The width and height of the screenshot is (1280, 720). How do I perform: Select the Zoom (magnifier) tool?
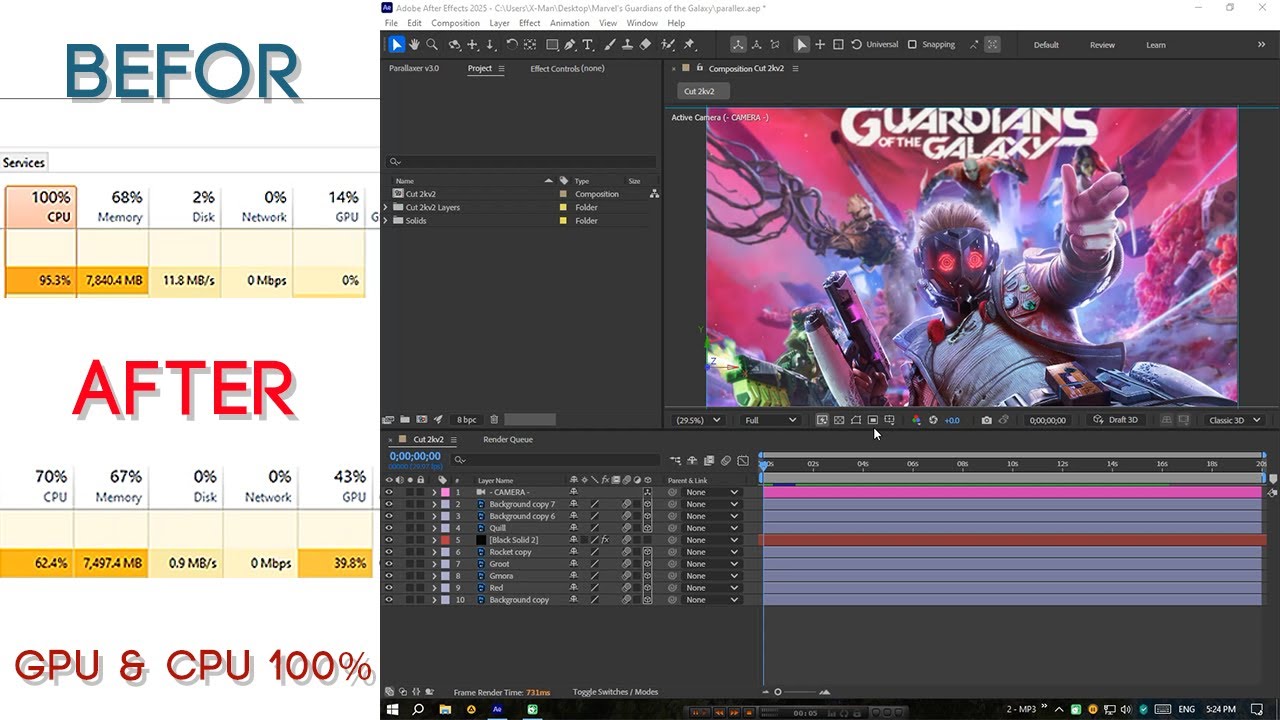point(432,44)
